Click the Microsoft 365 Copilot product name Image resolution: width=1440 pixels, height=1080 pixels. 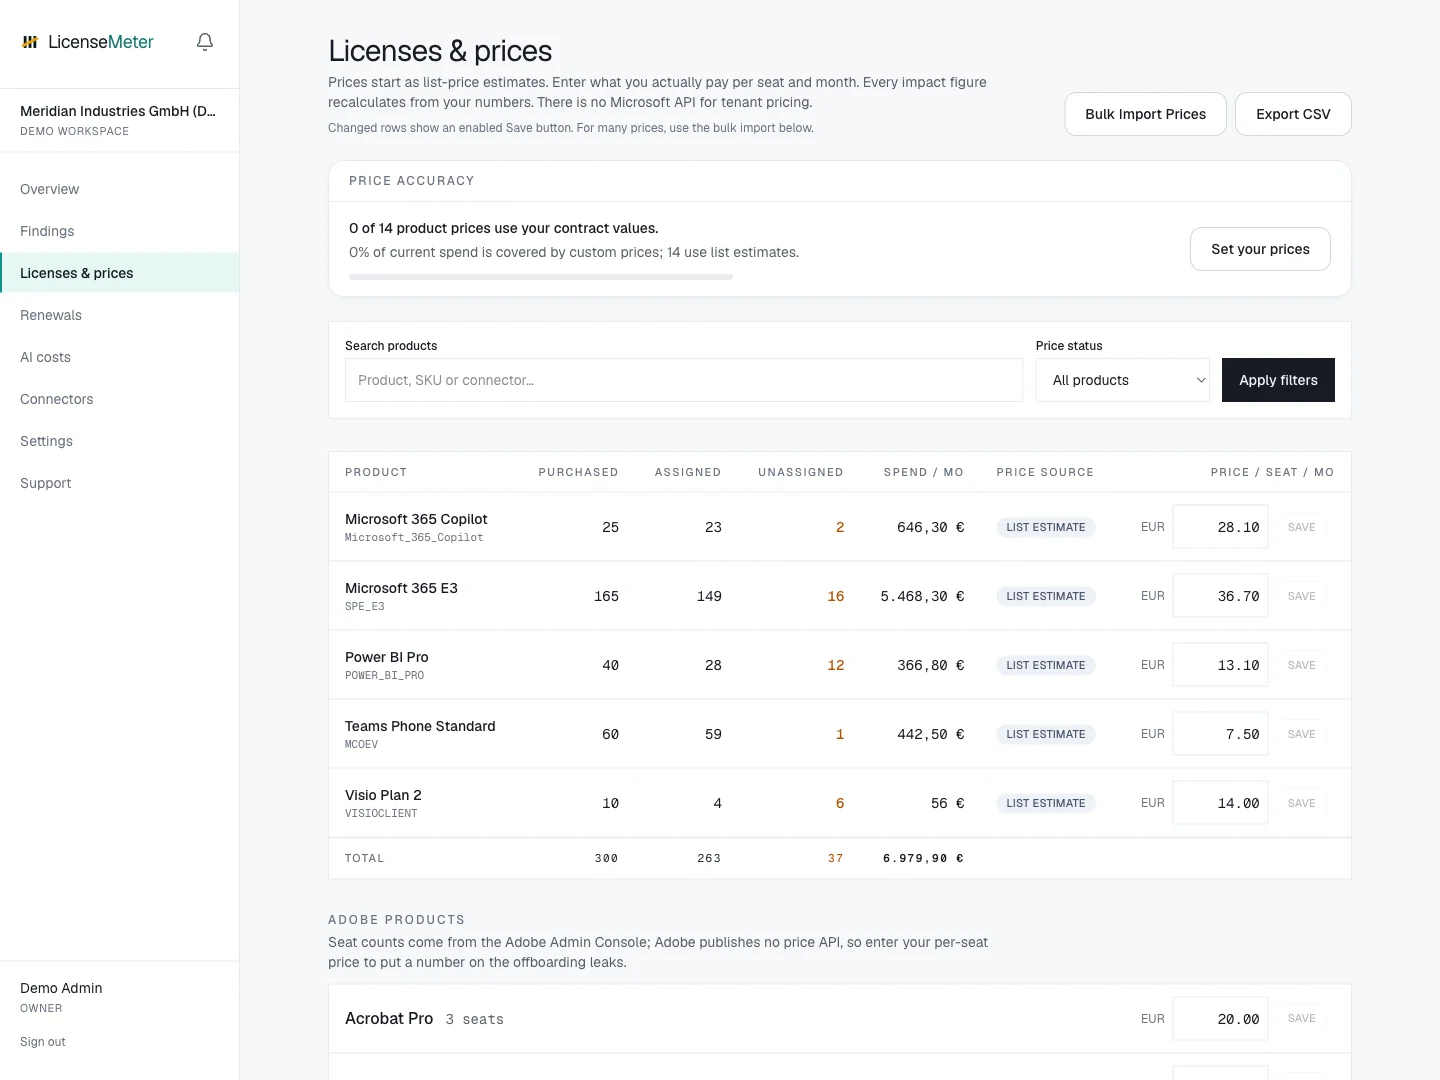(x=416, y=519)
